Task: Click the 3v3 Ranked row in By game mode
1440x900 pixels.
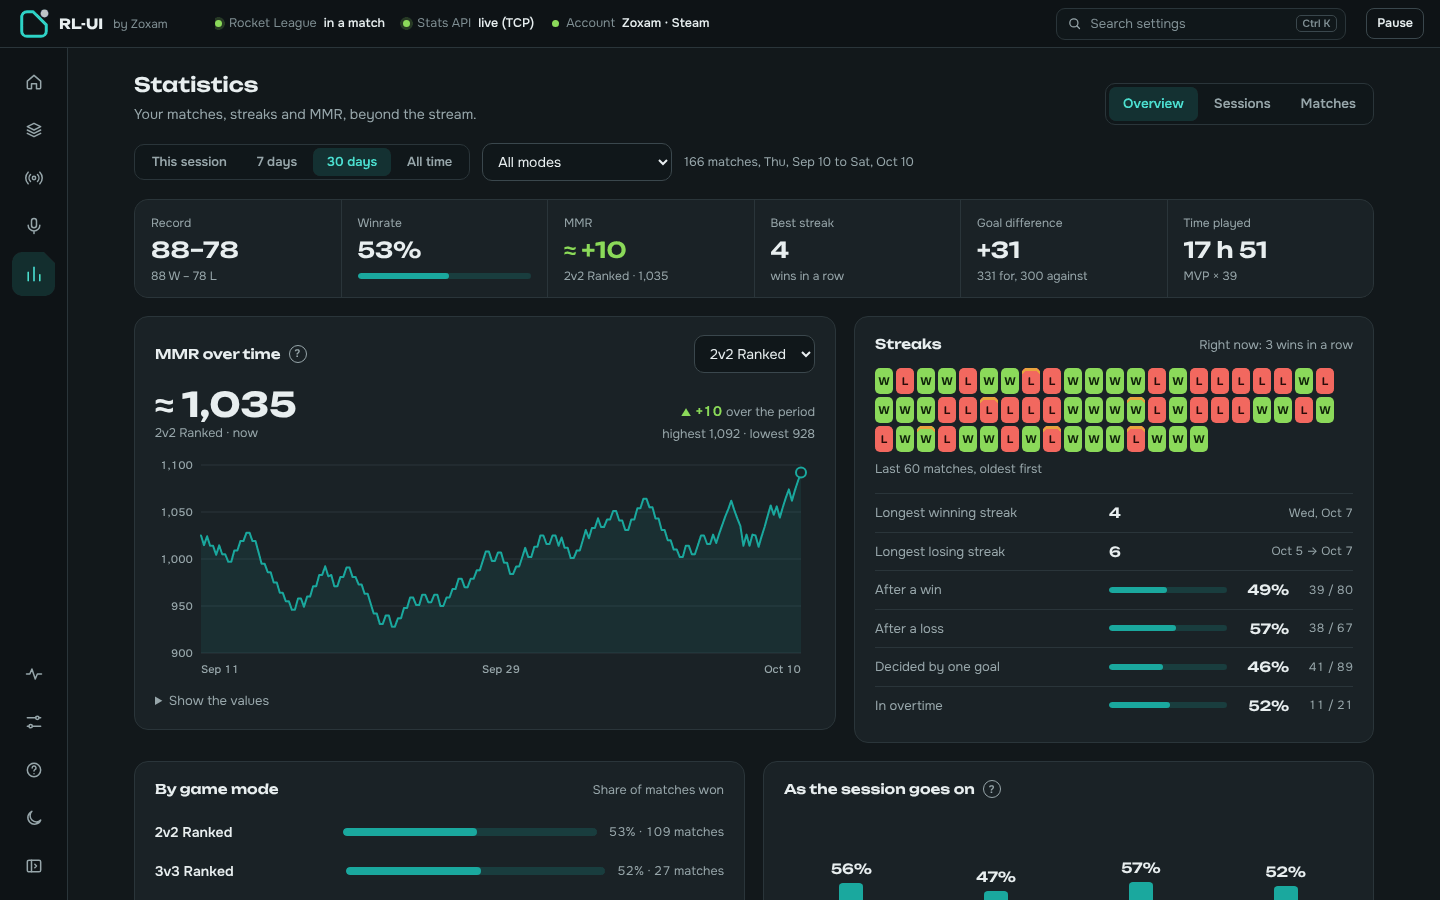Action: (439, 871)
